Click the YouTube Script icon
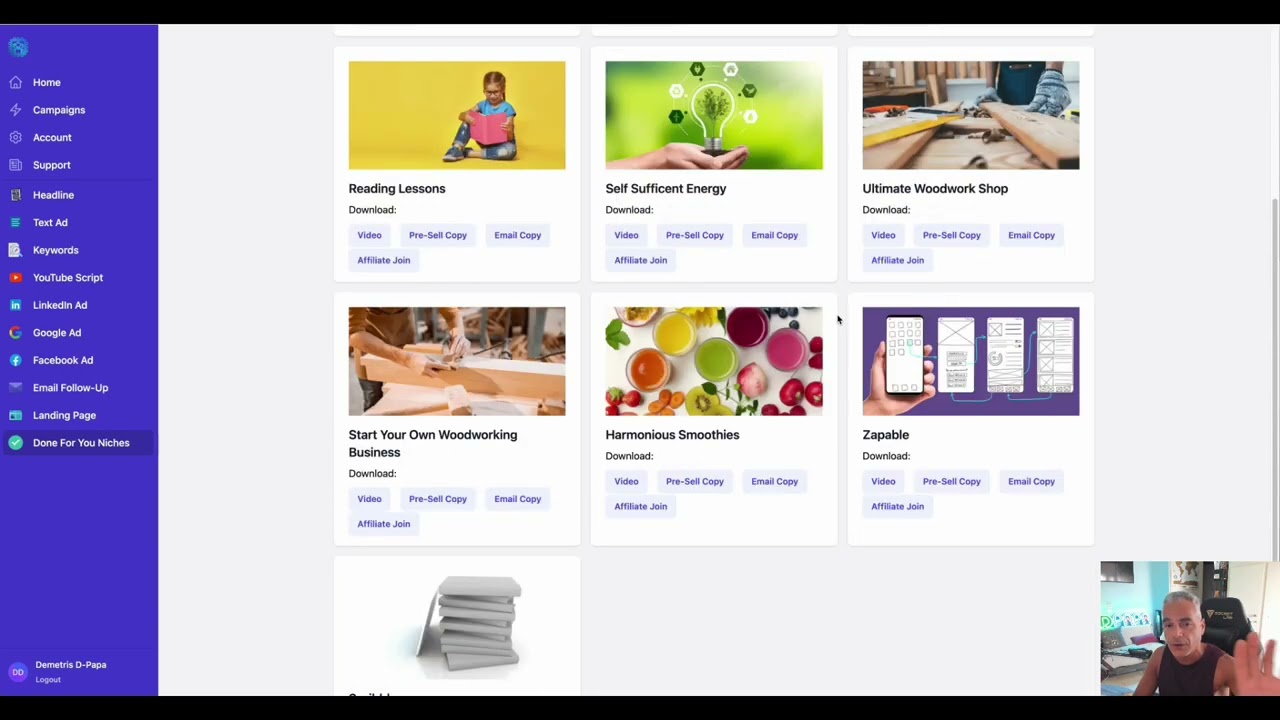Image resolution: width=1280 pixels, height=720 pixels. click(15, 278)
